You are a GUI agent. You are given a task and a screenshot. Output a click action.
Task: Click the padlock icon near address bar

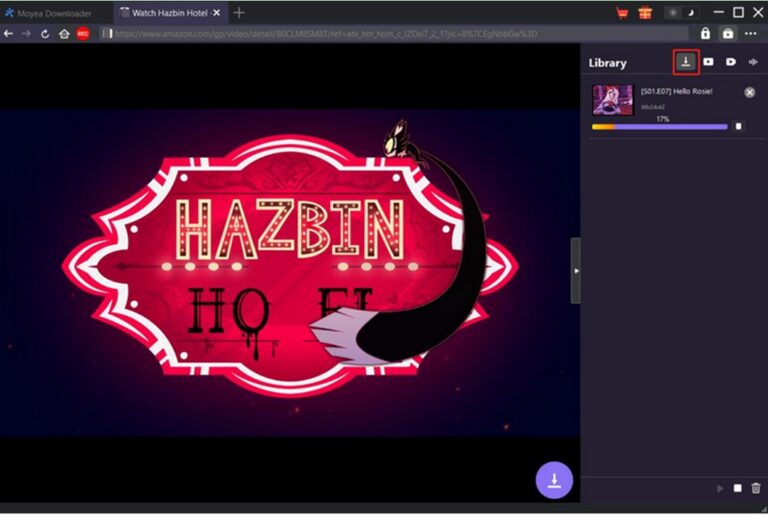705,33
